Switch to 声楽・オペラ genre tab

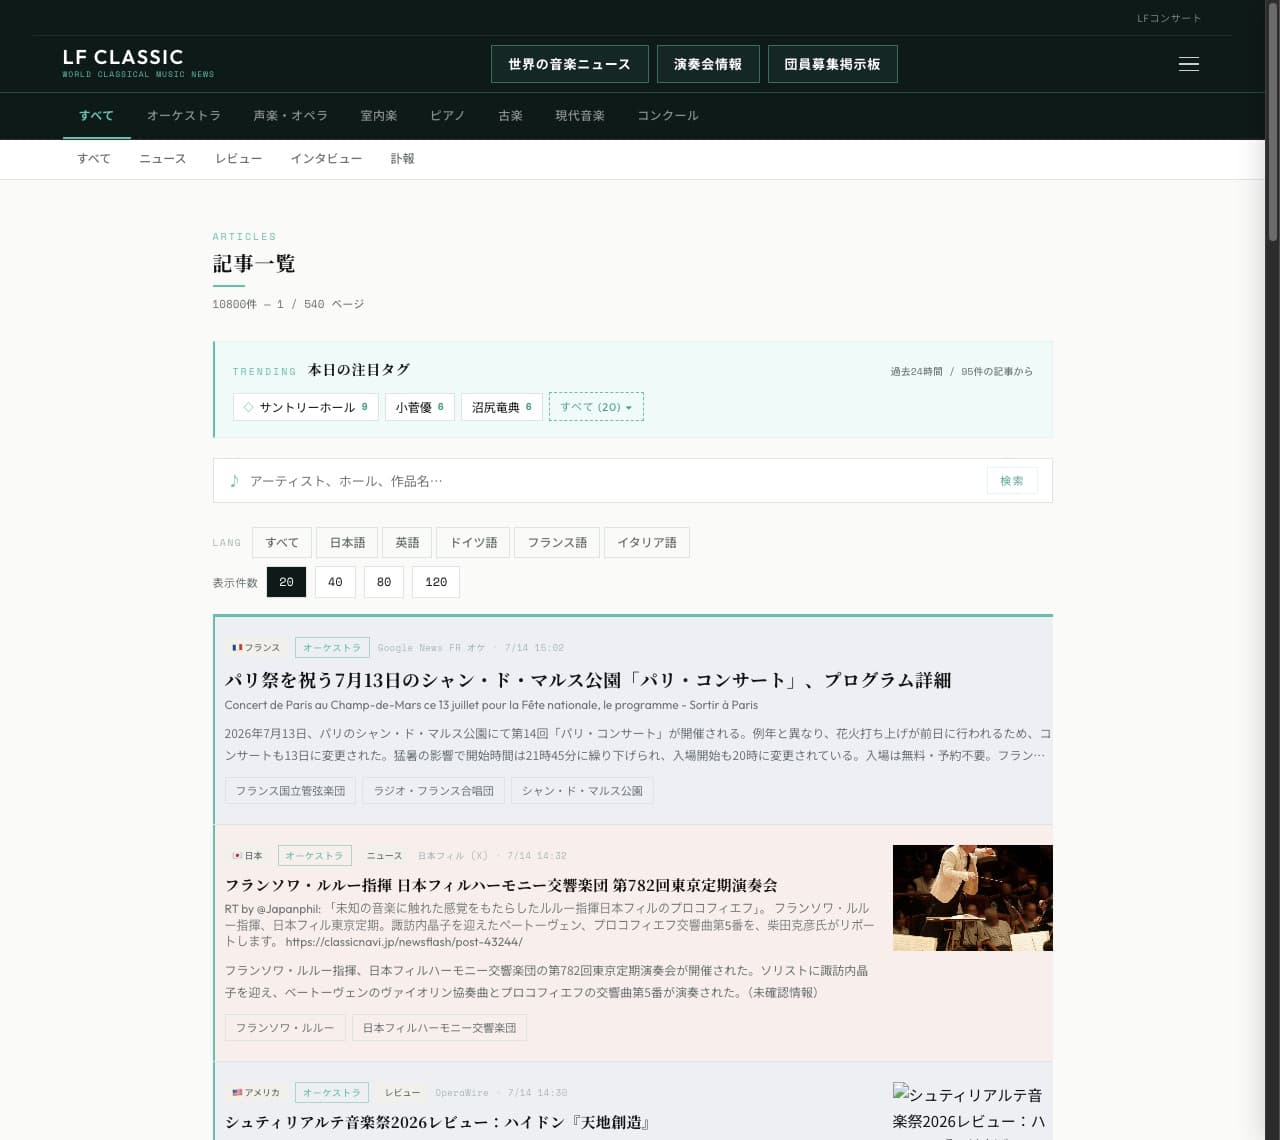pyautogui.click(x=290, y=116)
